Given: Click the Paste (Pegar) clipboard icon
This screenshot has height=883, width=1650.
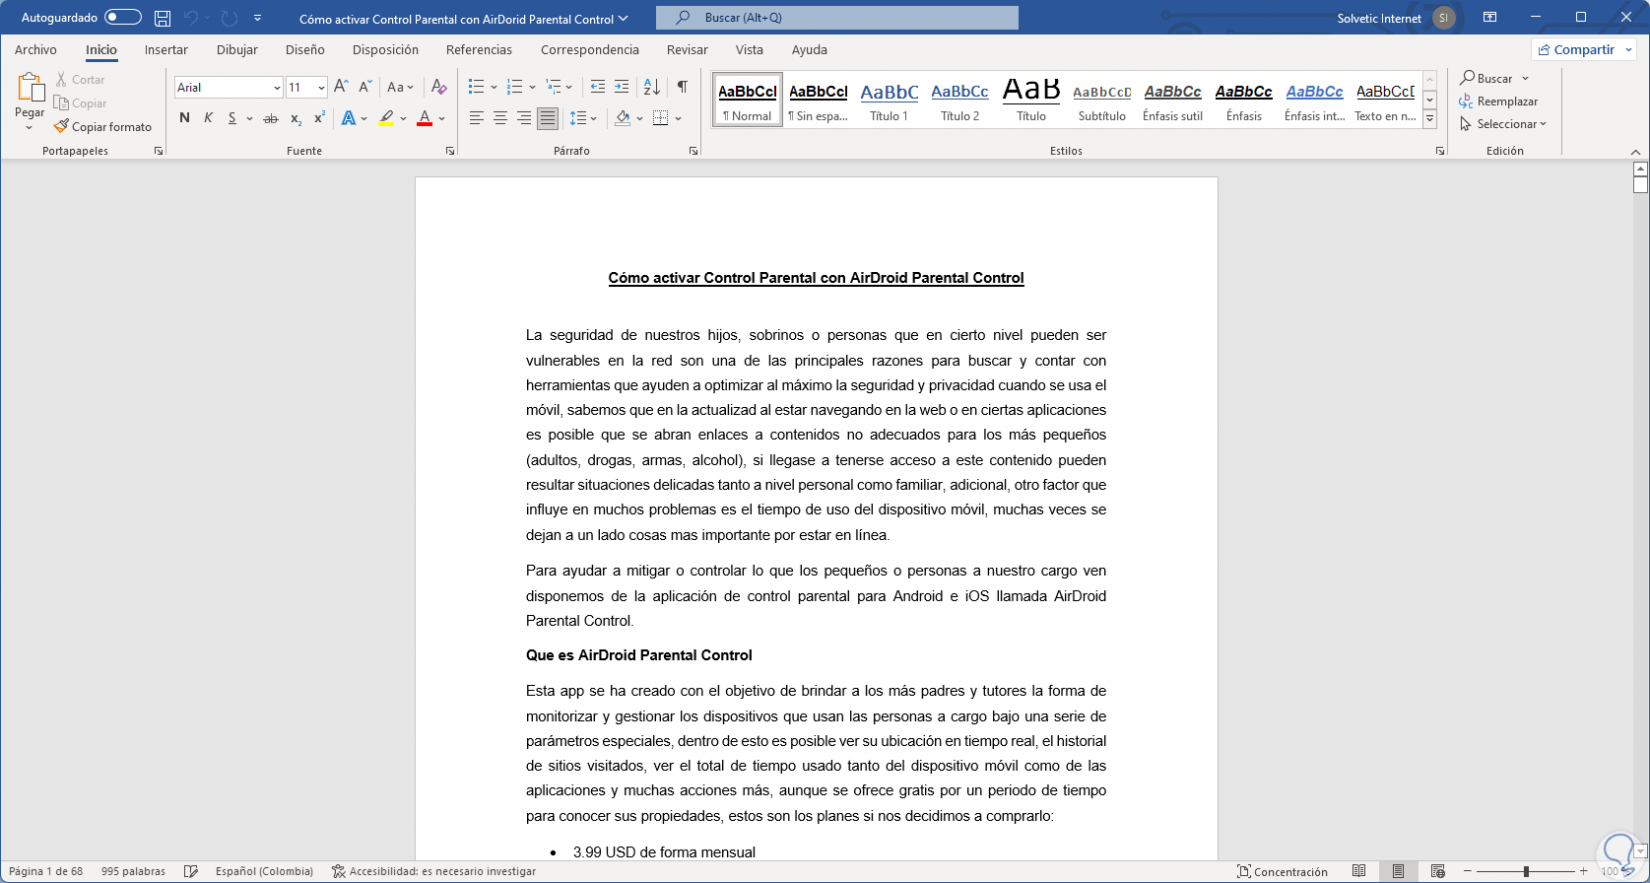Looking at the screenshot, I should pyautogui.click(x=29, y=90).
